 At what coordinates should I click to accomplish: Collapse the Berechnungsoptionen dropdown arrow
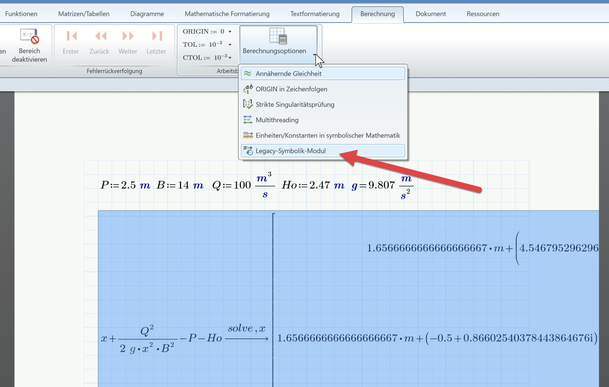[315, 56]
